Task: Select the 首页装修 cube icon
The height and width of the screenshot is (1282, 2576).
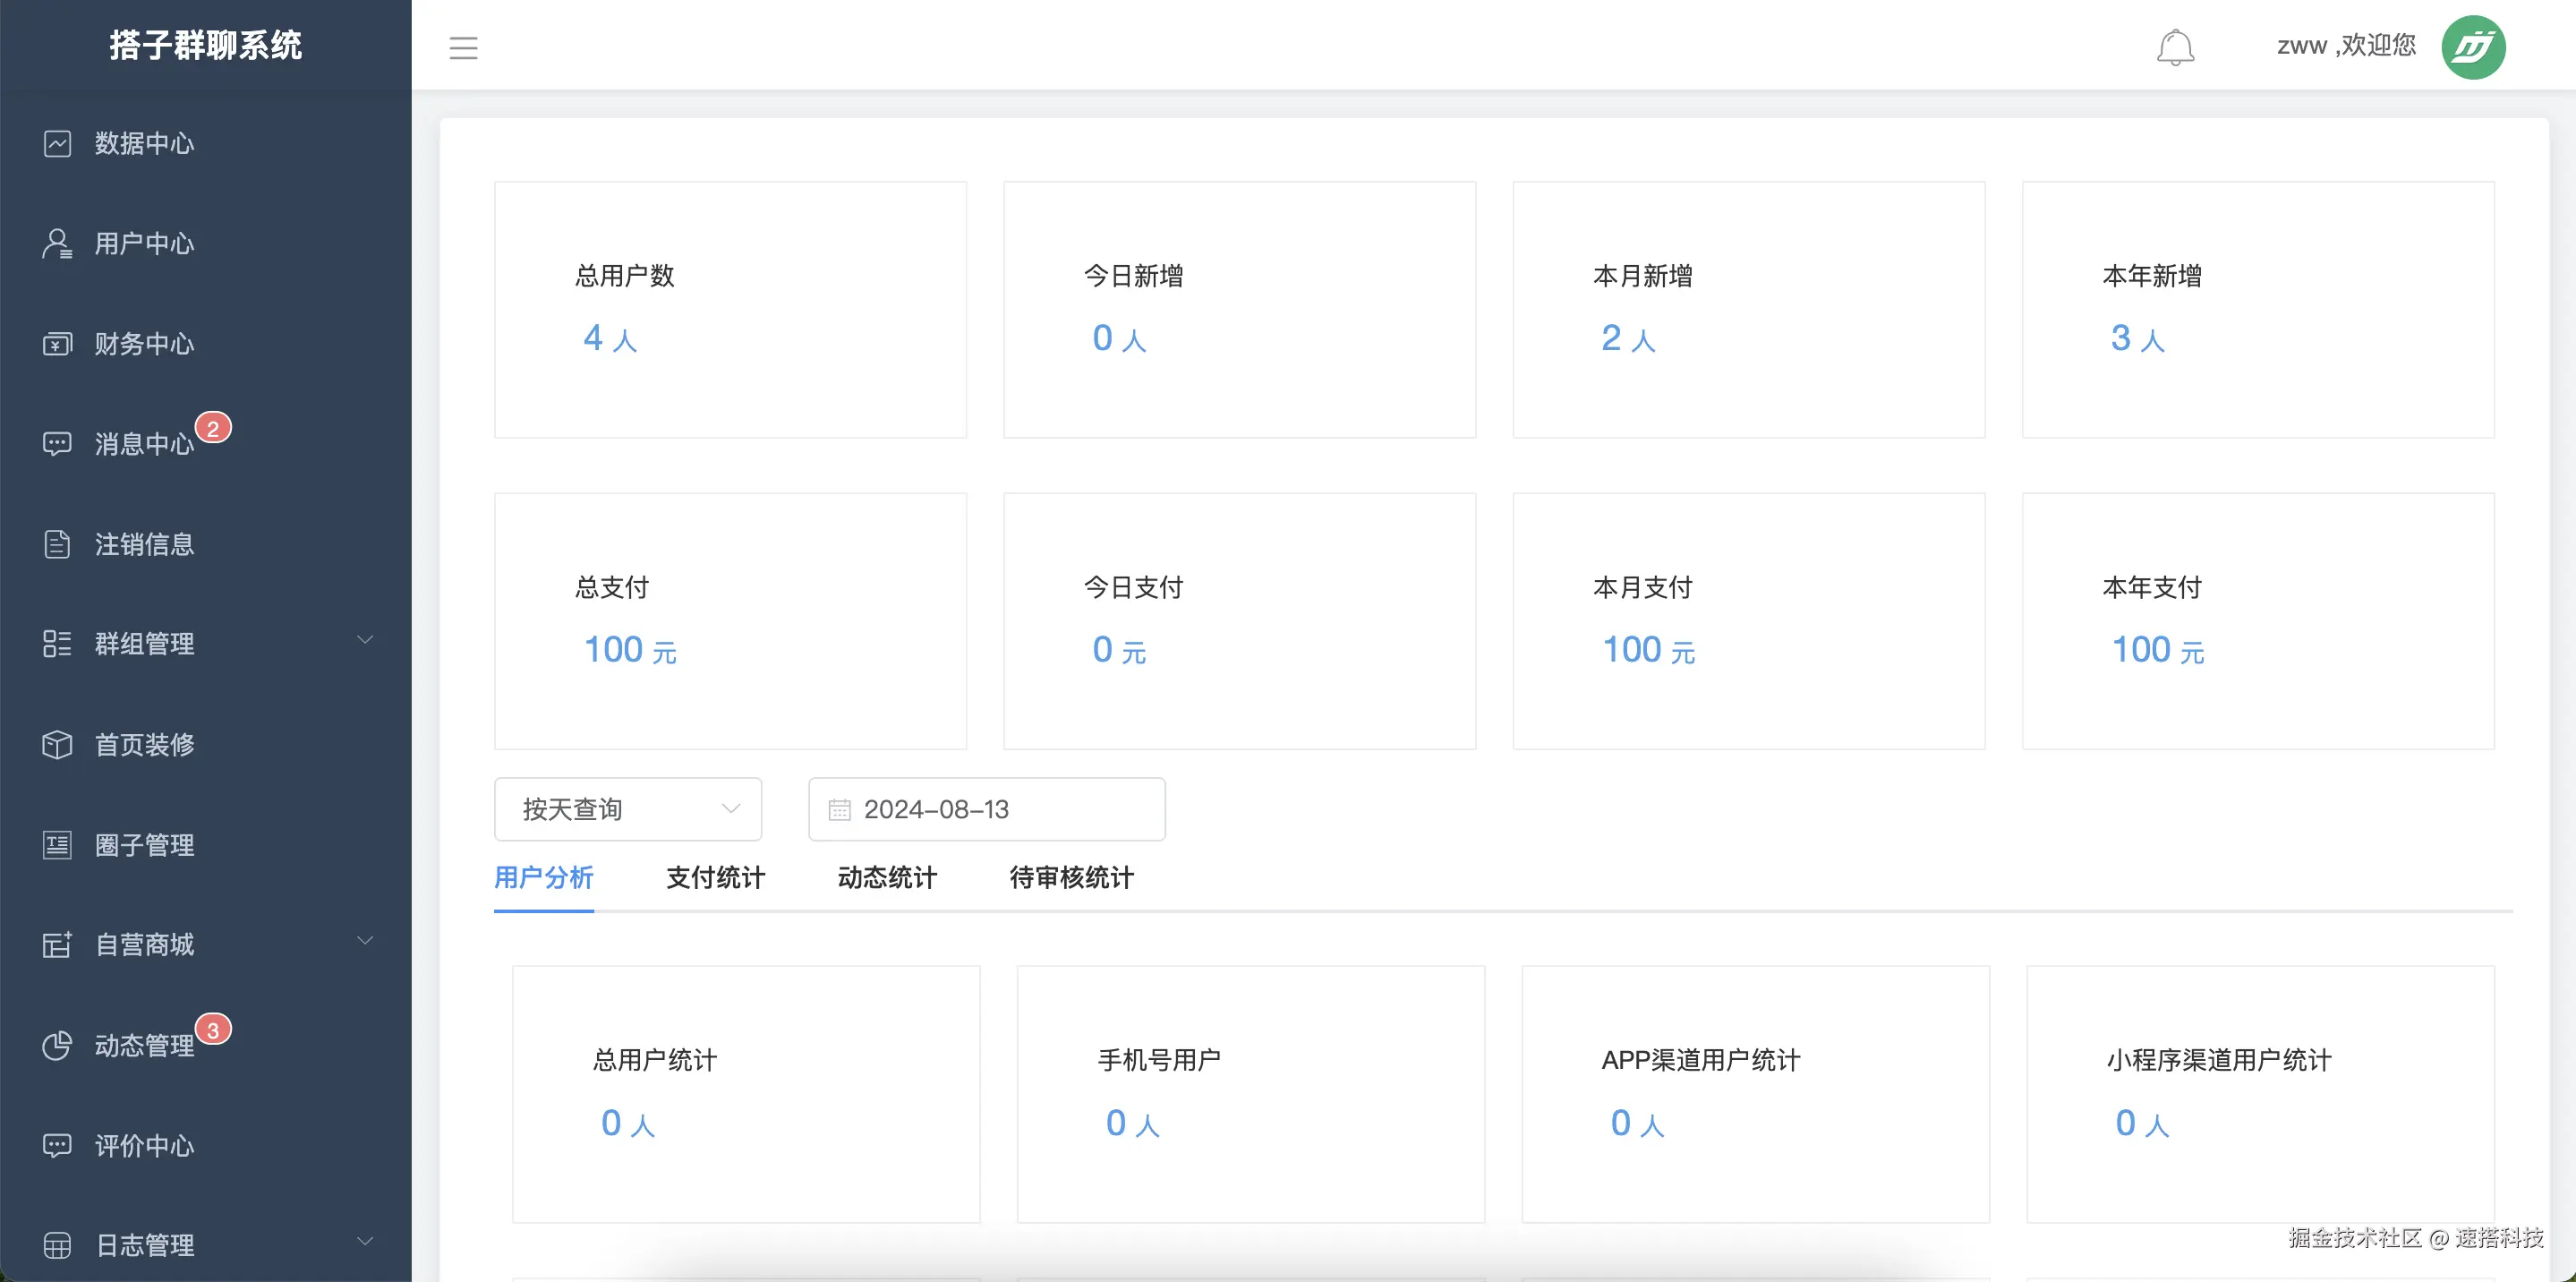Action: click(x=57, y=744)
